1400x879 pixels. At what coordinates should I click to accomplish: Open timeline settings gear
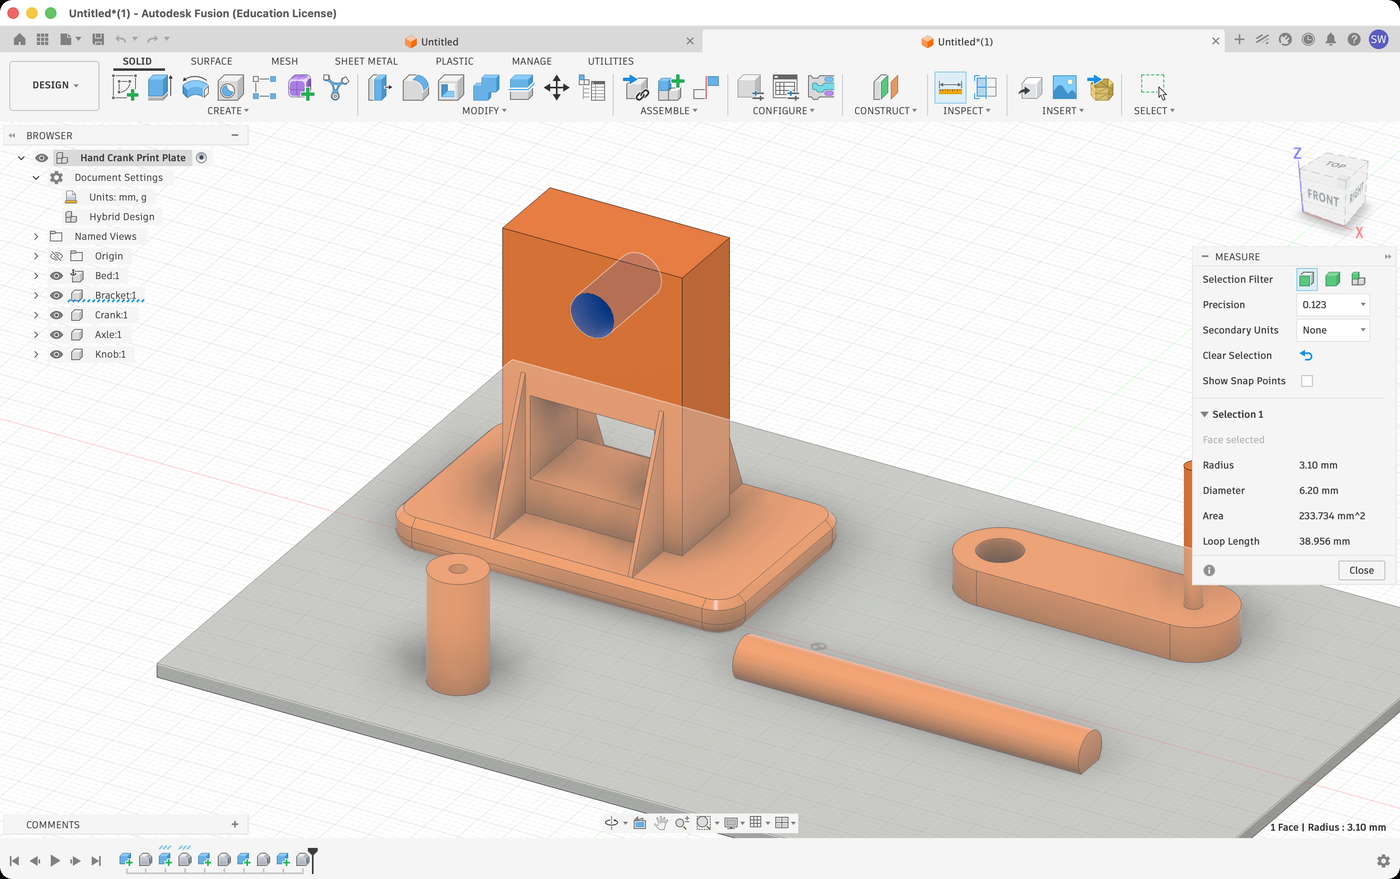1383,861
